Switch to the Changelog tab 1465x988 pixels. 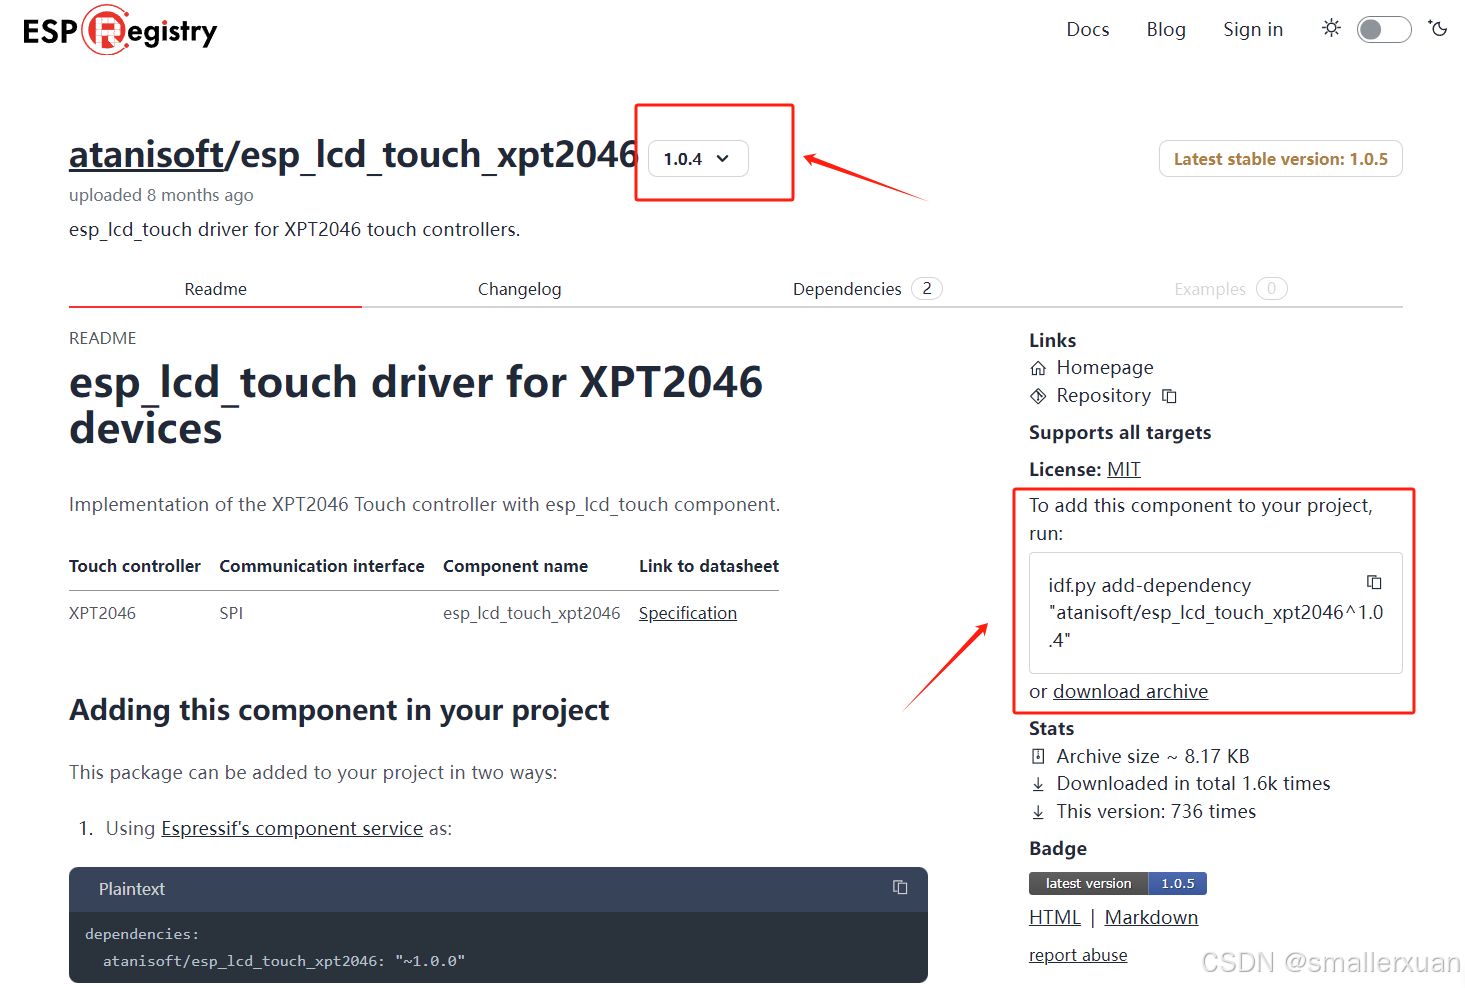520,289
